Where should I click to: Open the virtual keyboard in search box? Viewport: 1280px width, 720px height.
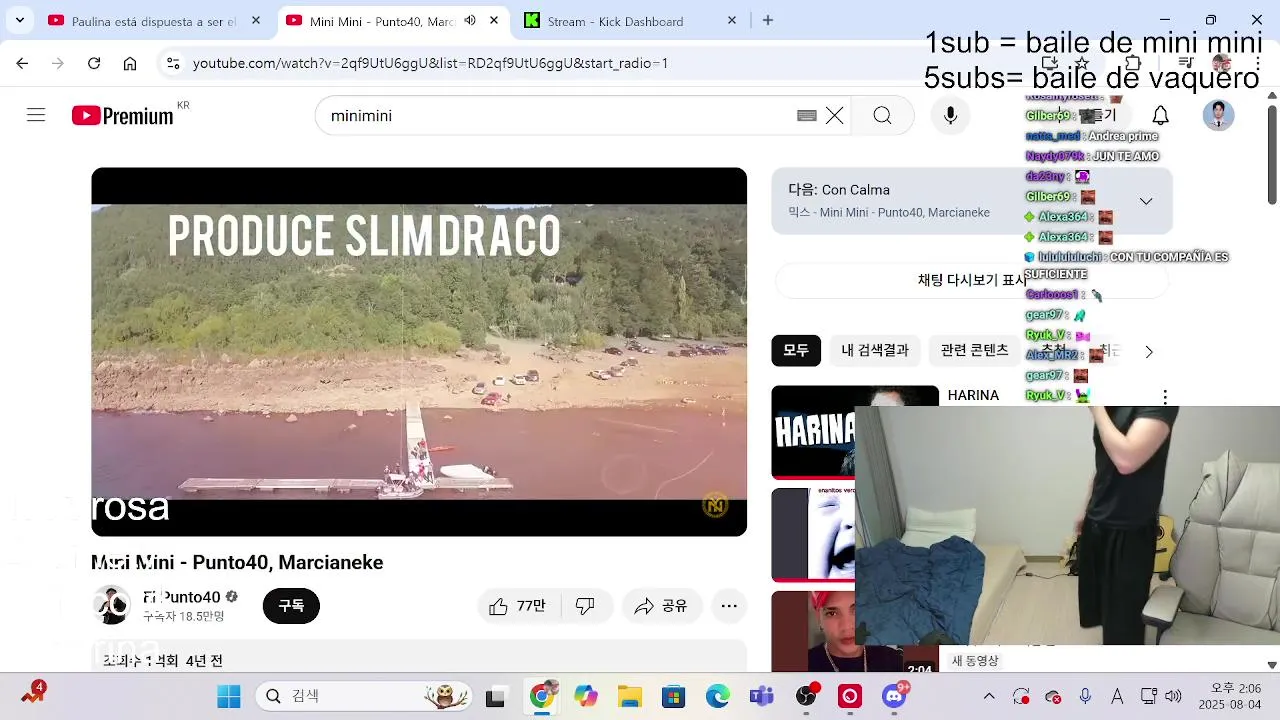807,116
